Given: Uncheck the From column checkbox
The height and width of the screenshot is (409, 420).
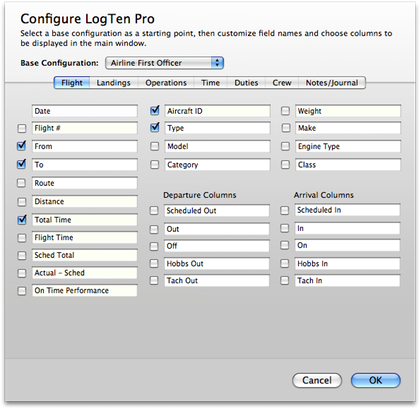Looking at the screenshot, I should [22, 146].
